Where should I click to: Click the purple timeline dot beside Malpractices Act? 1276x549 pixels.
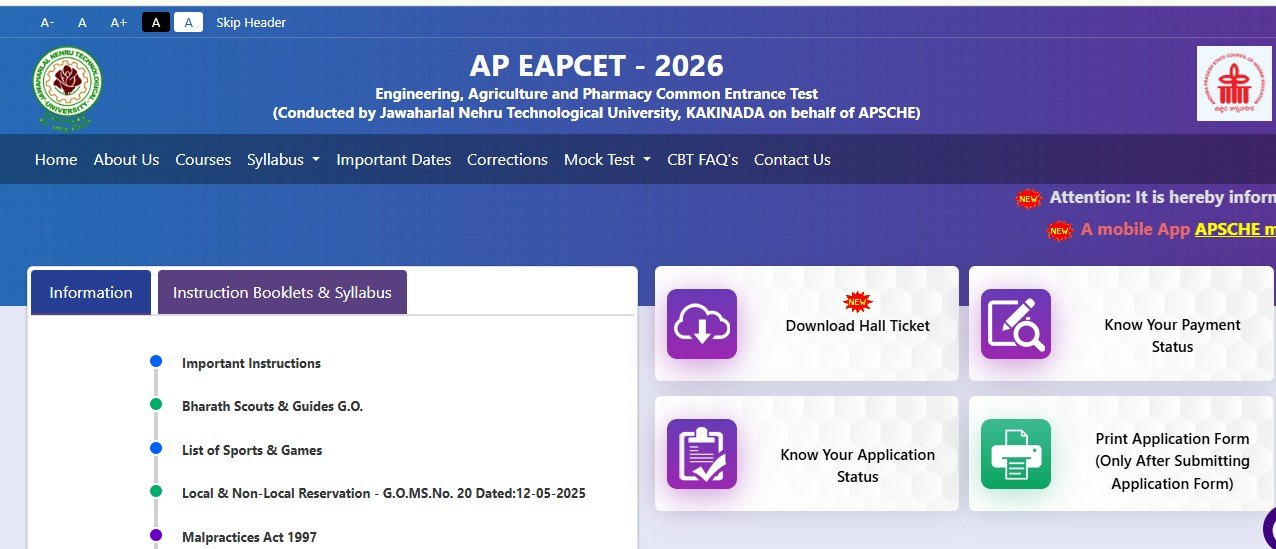coord(156,535)
